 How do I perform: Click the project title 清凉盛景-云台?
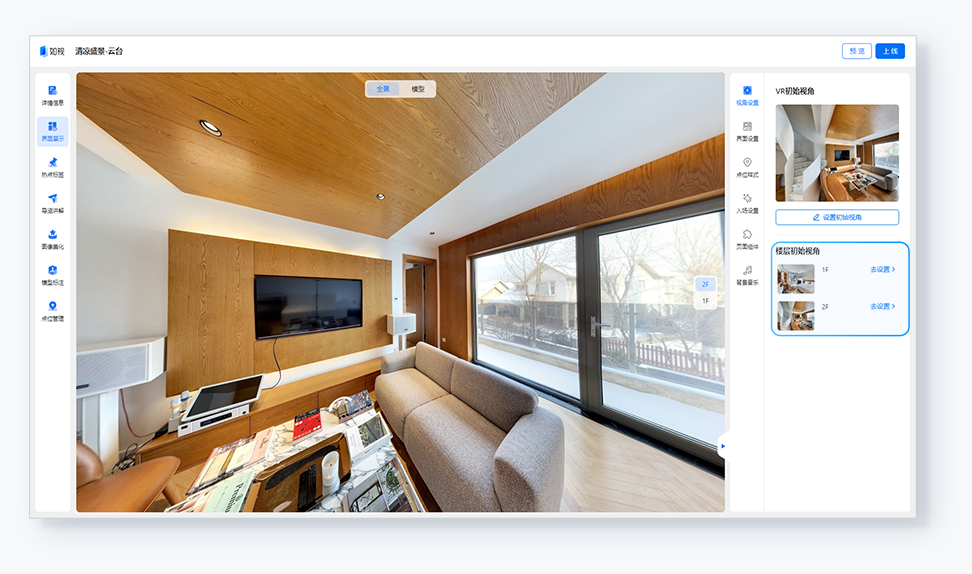99,51
